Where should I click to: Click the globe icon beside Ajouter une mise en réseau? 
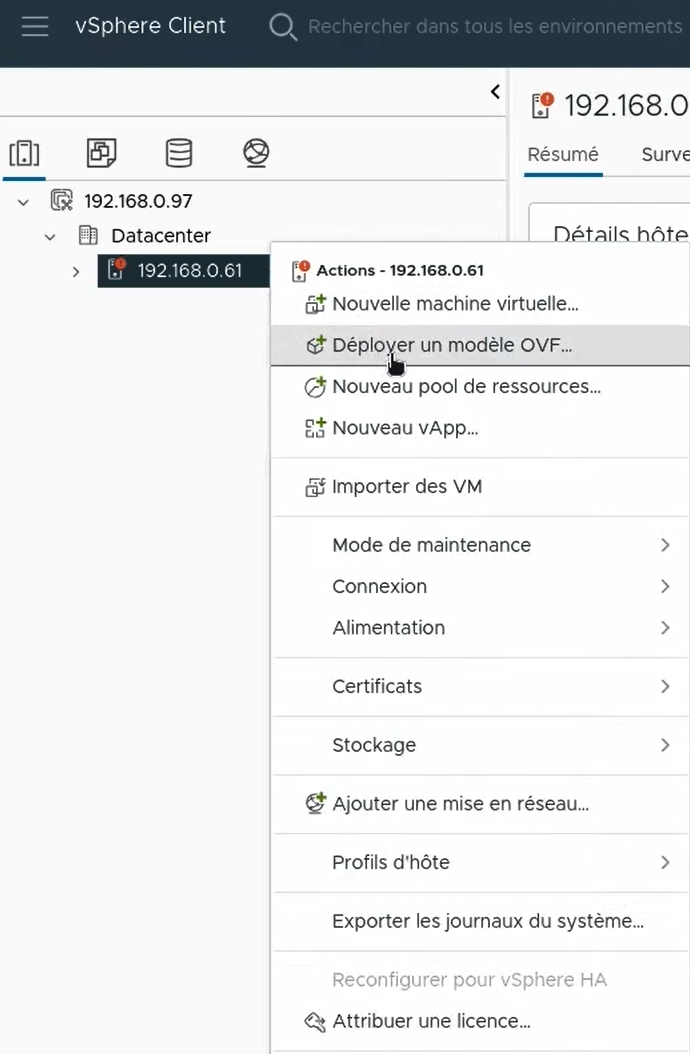tap(314, 803)
